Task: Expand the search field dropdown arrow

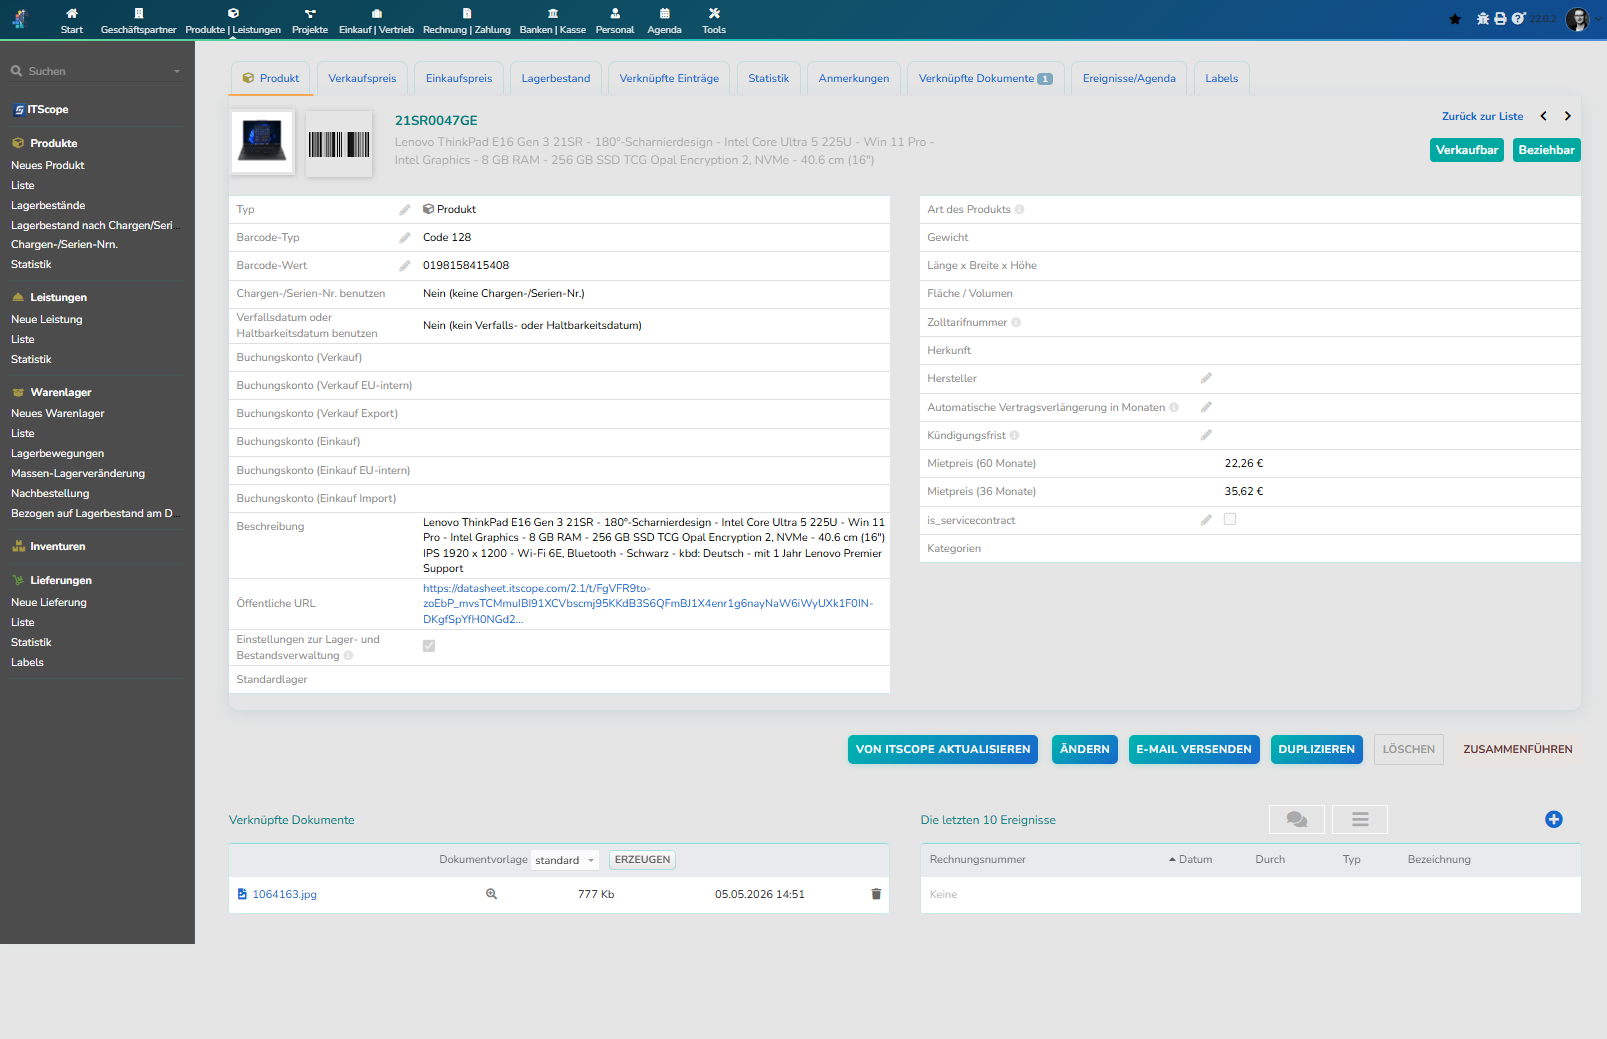Action: coord(177,71)
